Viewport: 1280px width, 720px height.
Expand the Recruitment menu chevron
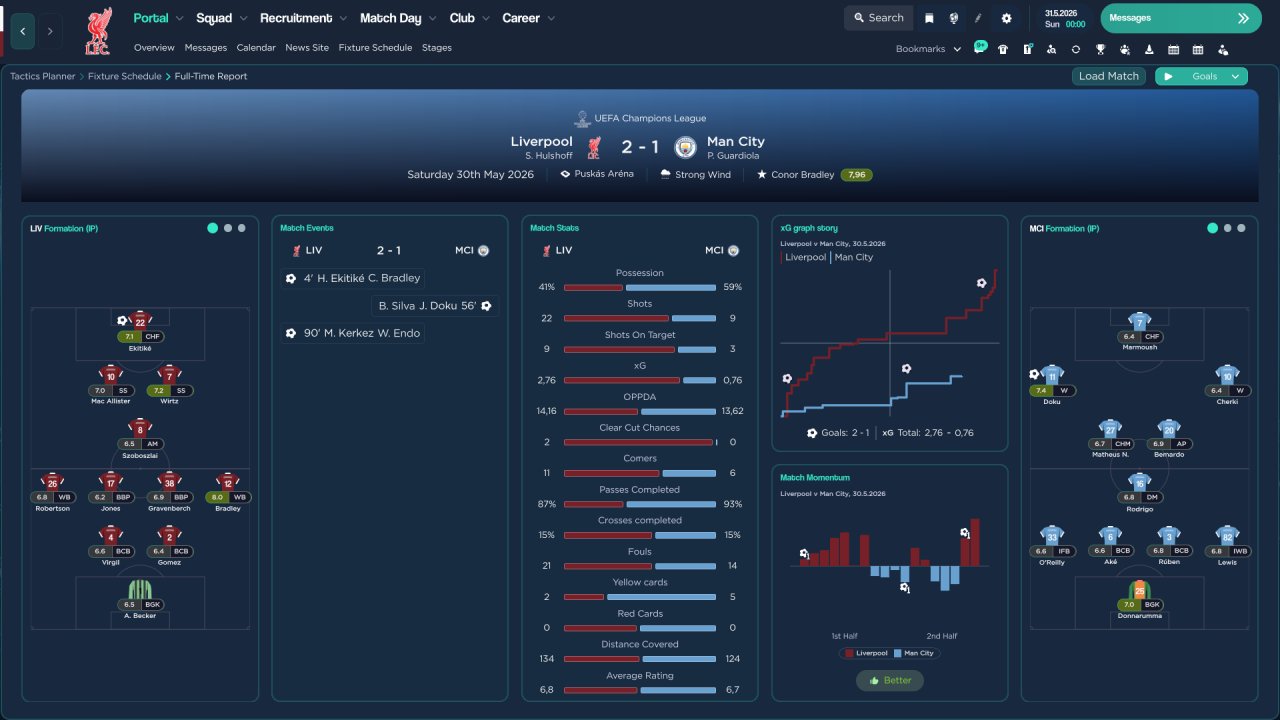click(x=343, y=18)
